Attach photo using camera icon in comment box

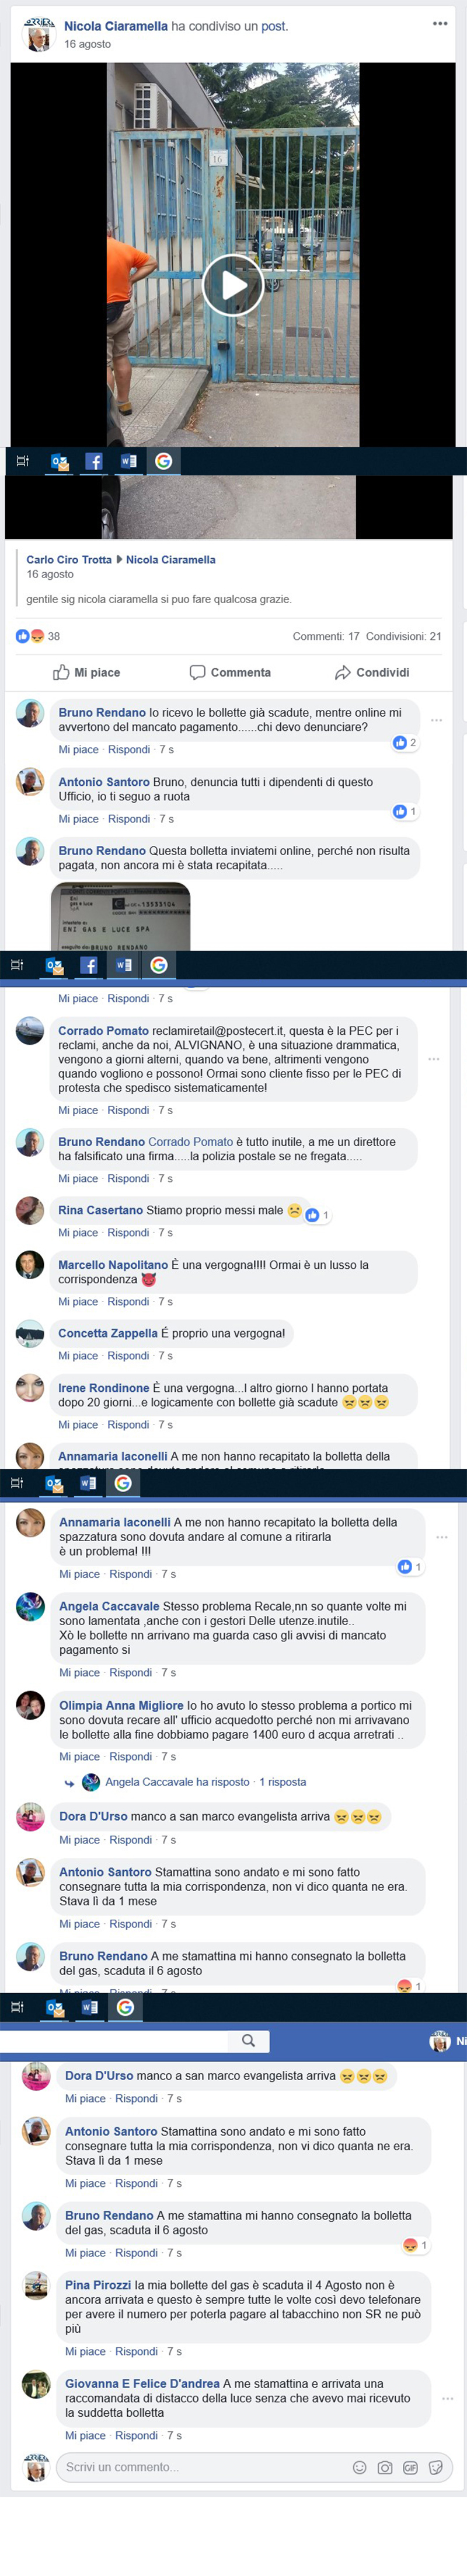[385, 2467]
